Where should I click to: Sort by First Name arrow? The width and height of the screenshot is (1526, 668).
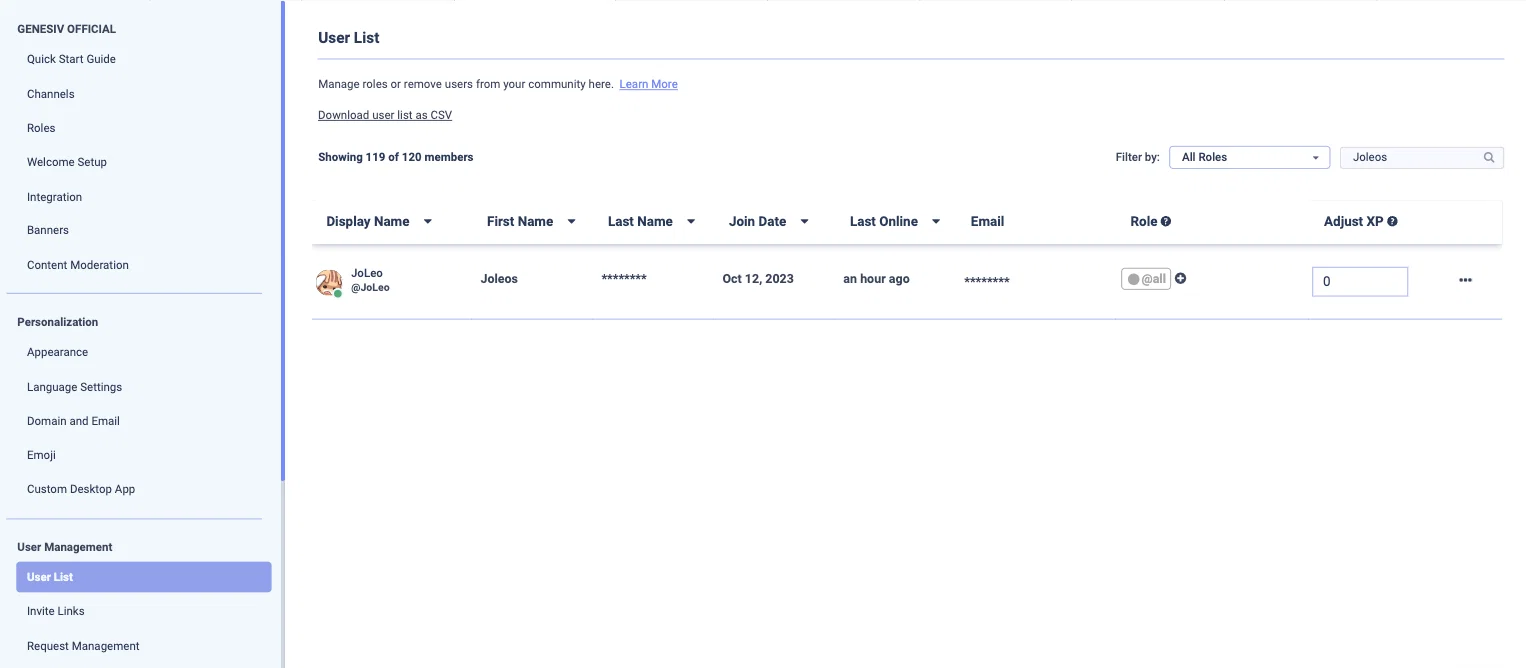571,222
